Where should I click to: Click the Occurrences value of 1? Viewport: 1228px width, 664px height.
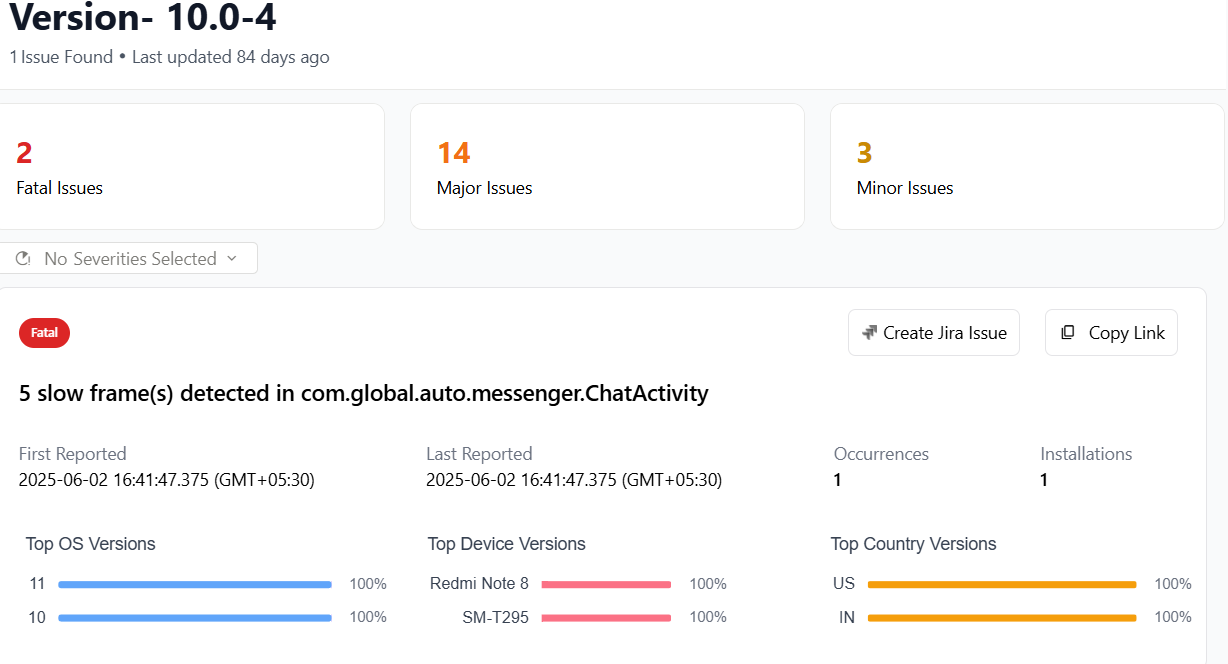click(x=837, y=479)
